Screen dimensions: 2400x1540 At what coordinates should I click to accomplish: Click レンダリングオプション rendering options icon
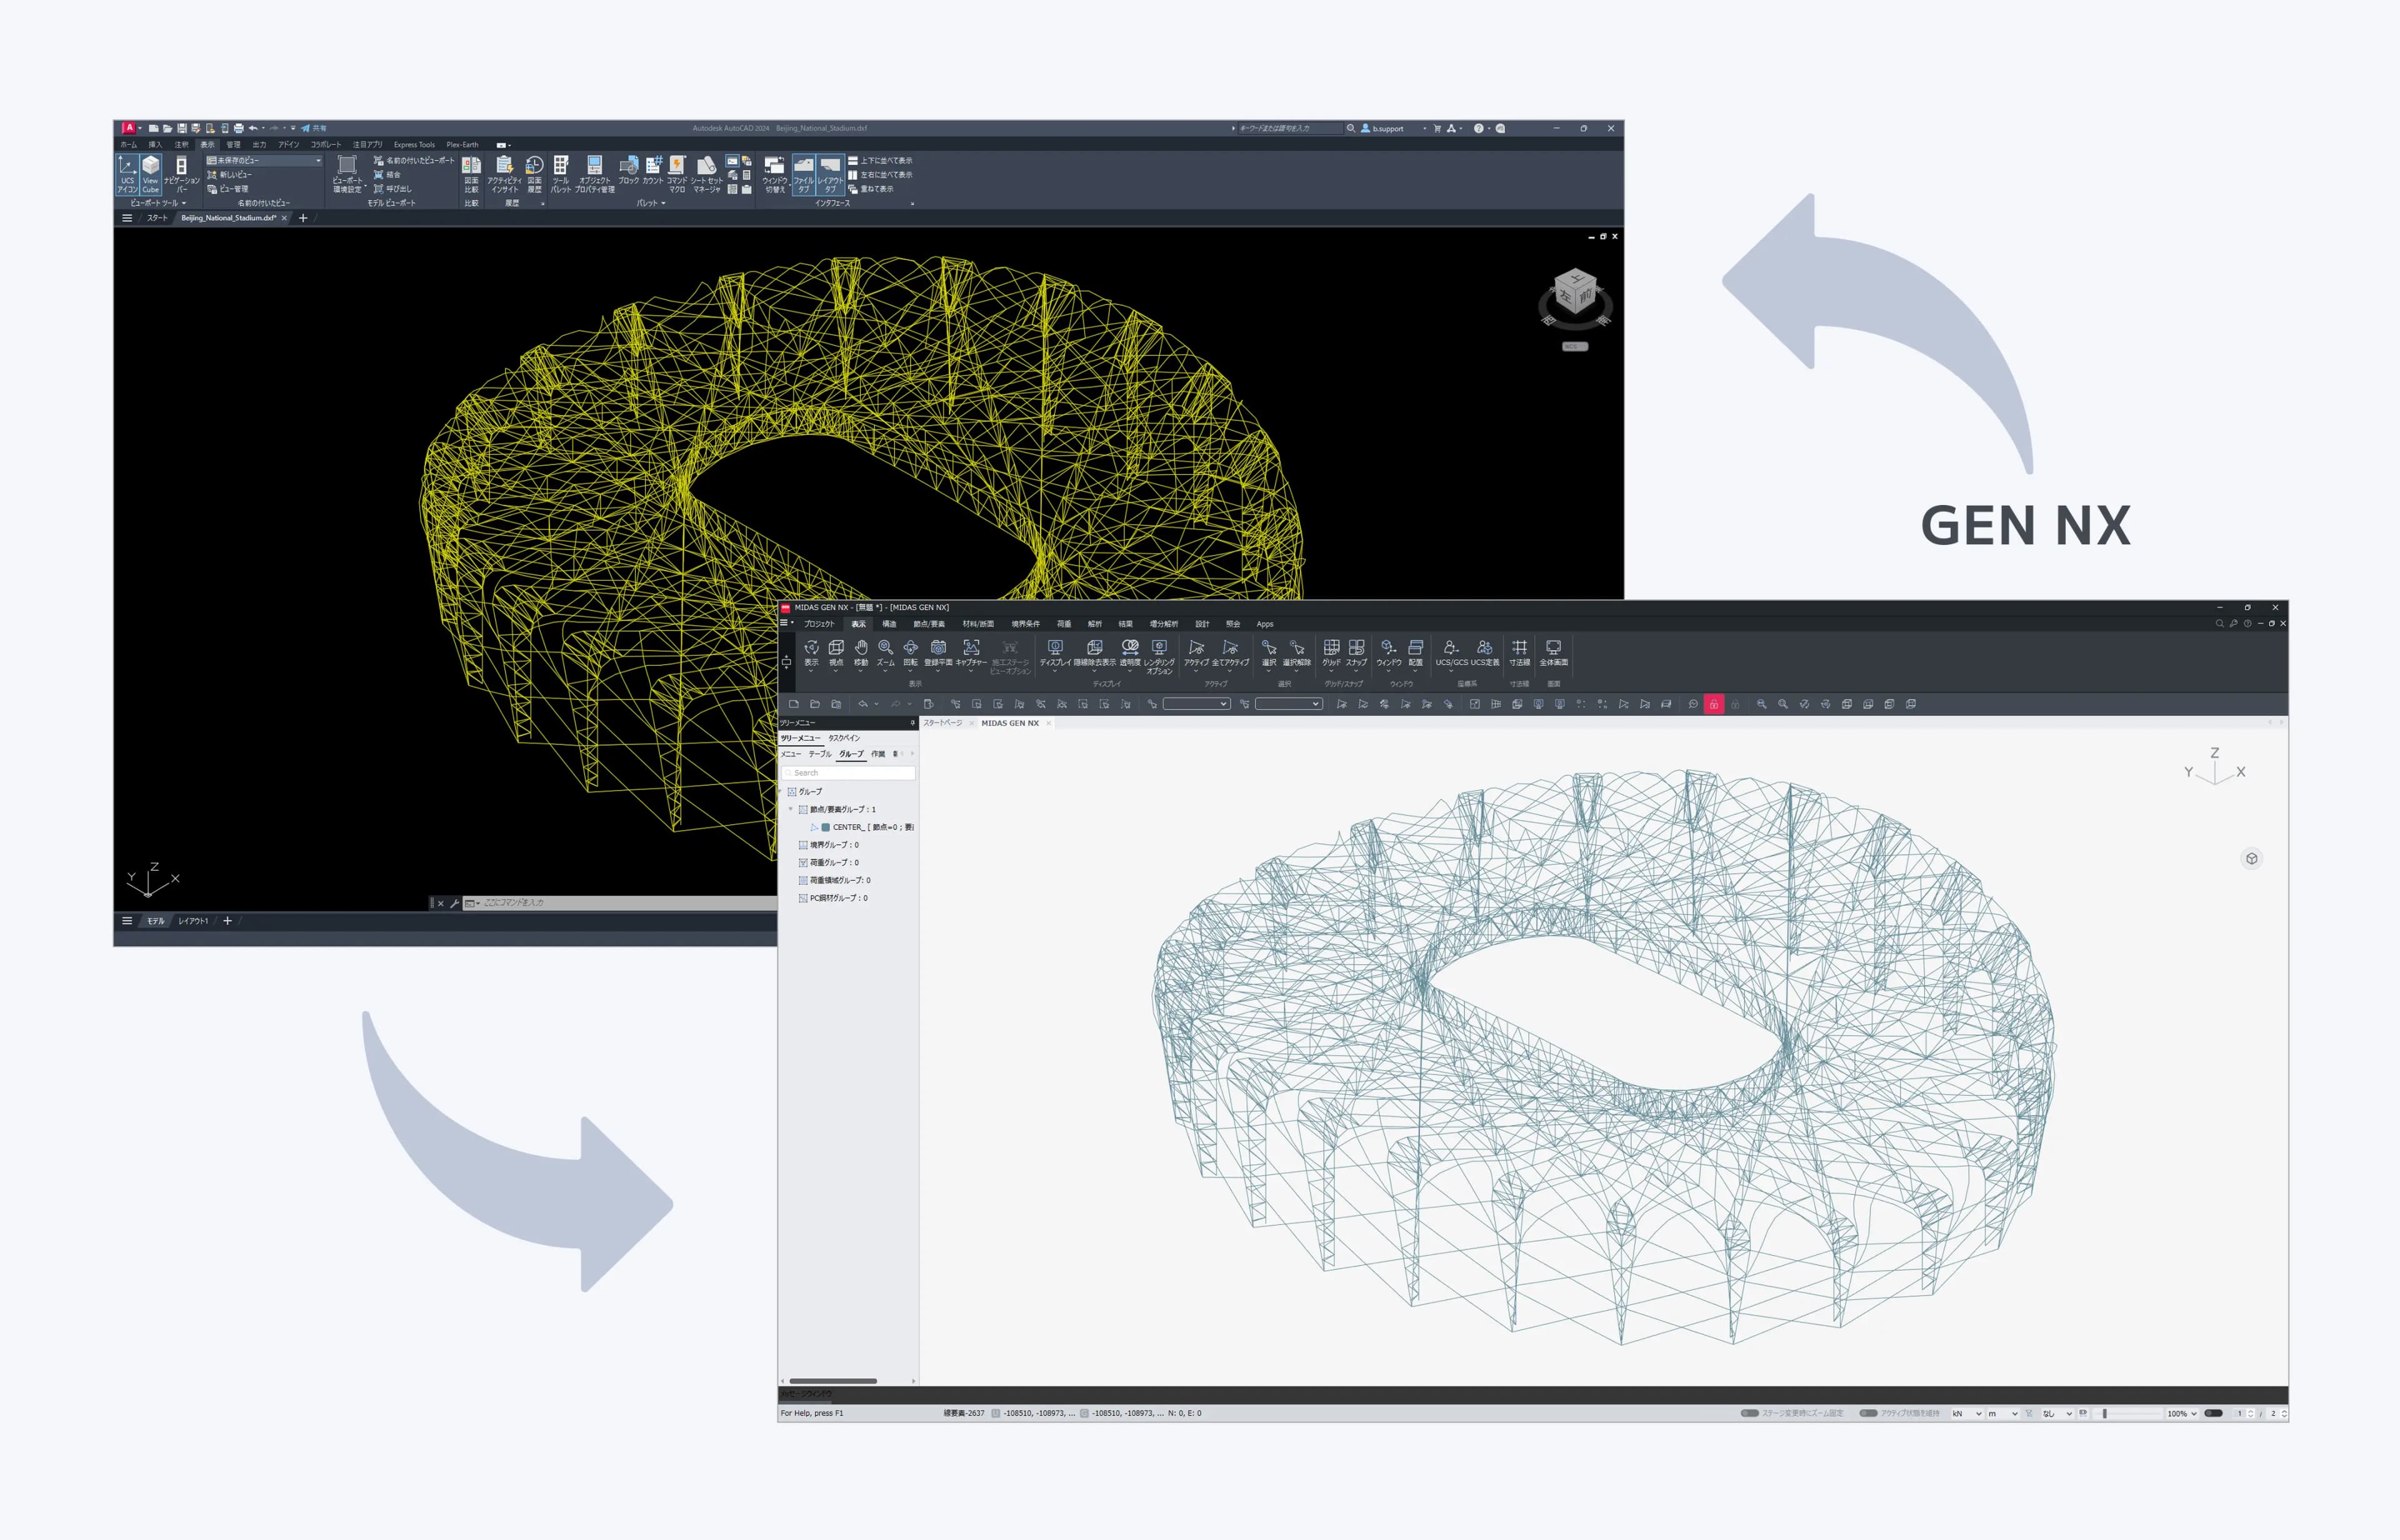pyautogui.click(x=1159, y=656)
